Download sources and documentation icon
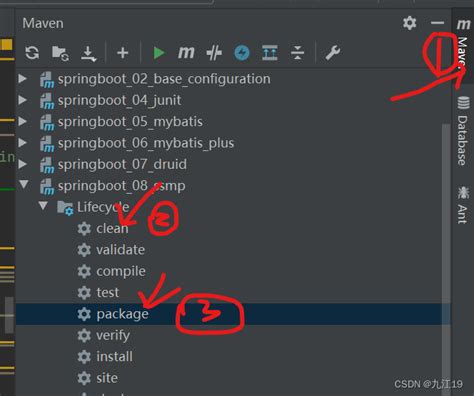The image size is (474, 396). pyautogui.click(x=88, y=53)
